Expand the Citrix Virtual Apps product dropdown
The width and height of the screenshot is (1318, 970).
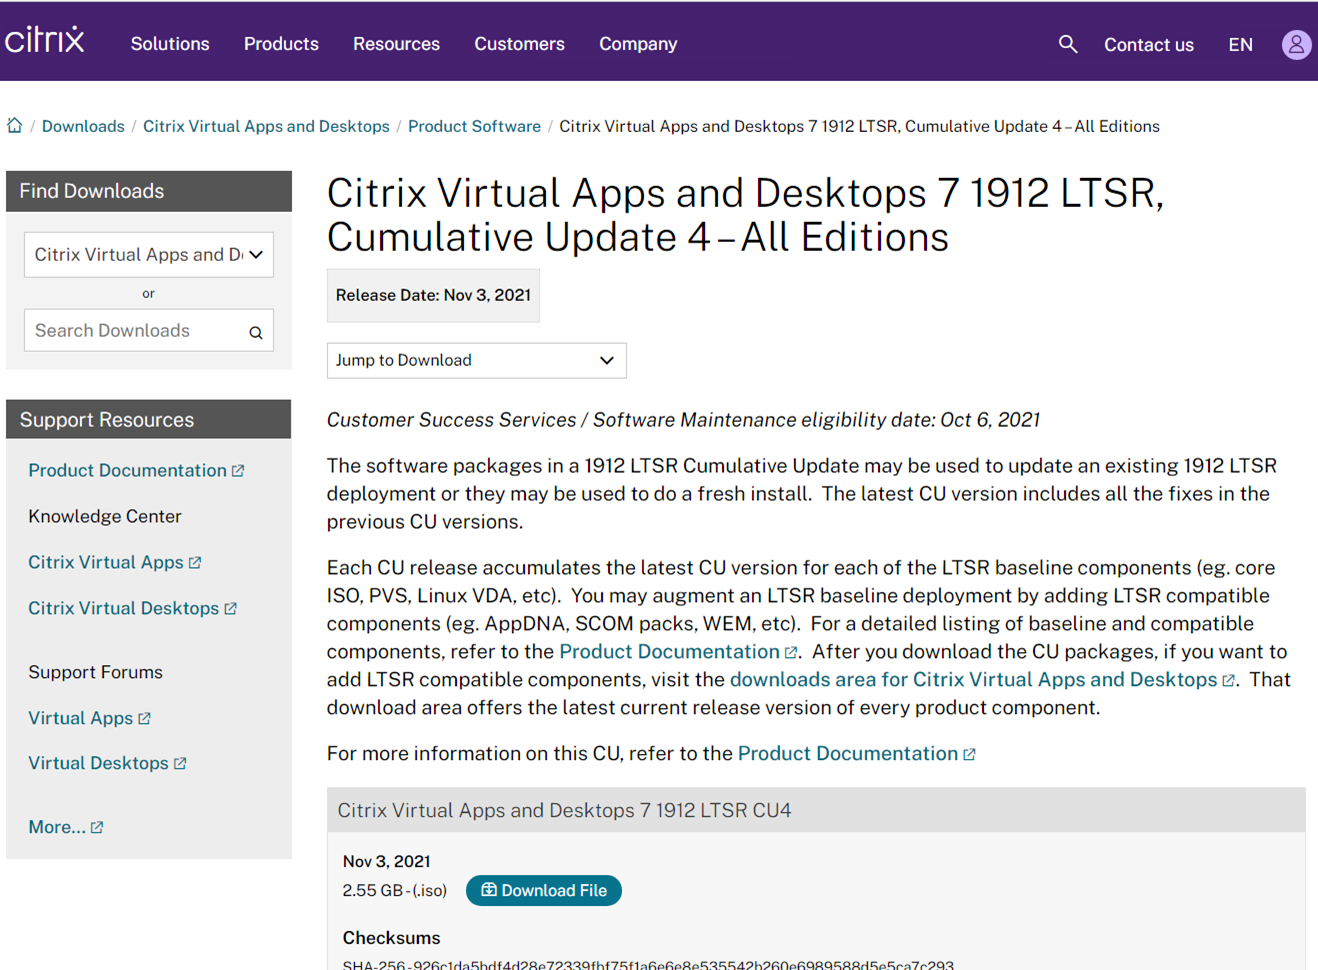[149, 255]
